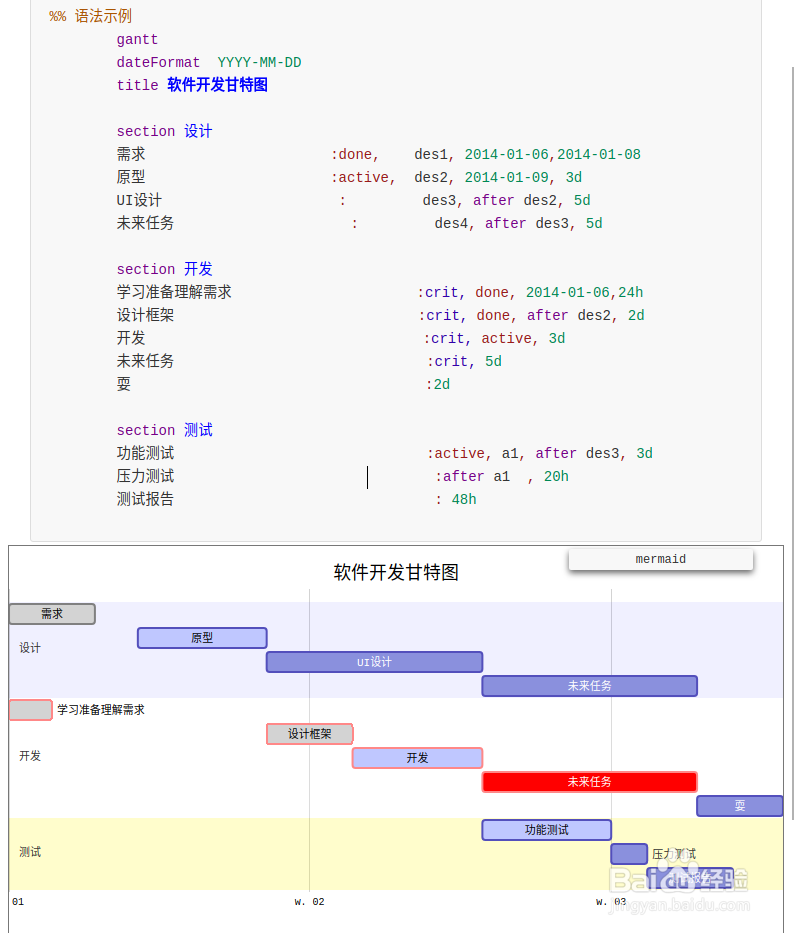Click ':after a1' in 压力测试 line
This screenshot has width=794, height=933.
click(x=473, y=477)
